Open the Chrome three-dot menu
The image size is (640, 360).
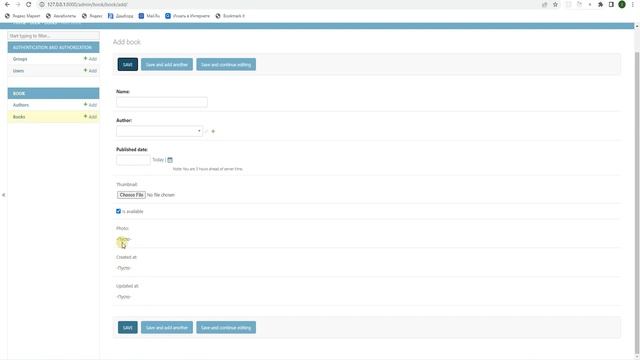pos(633,4)
